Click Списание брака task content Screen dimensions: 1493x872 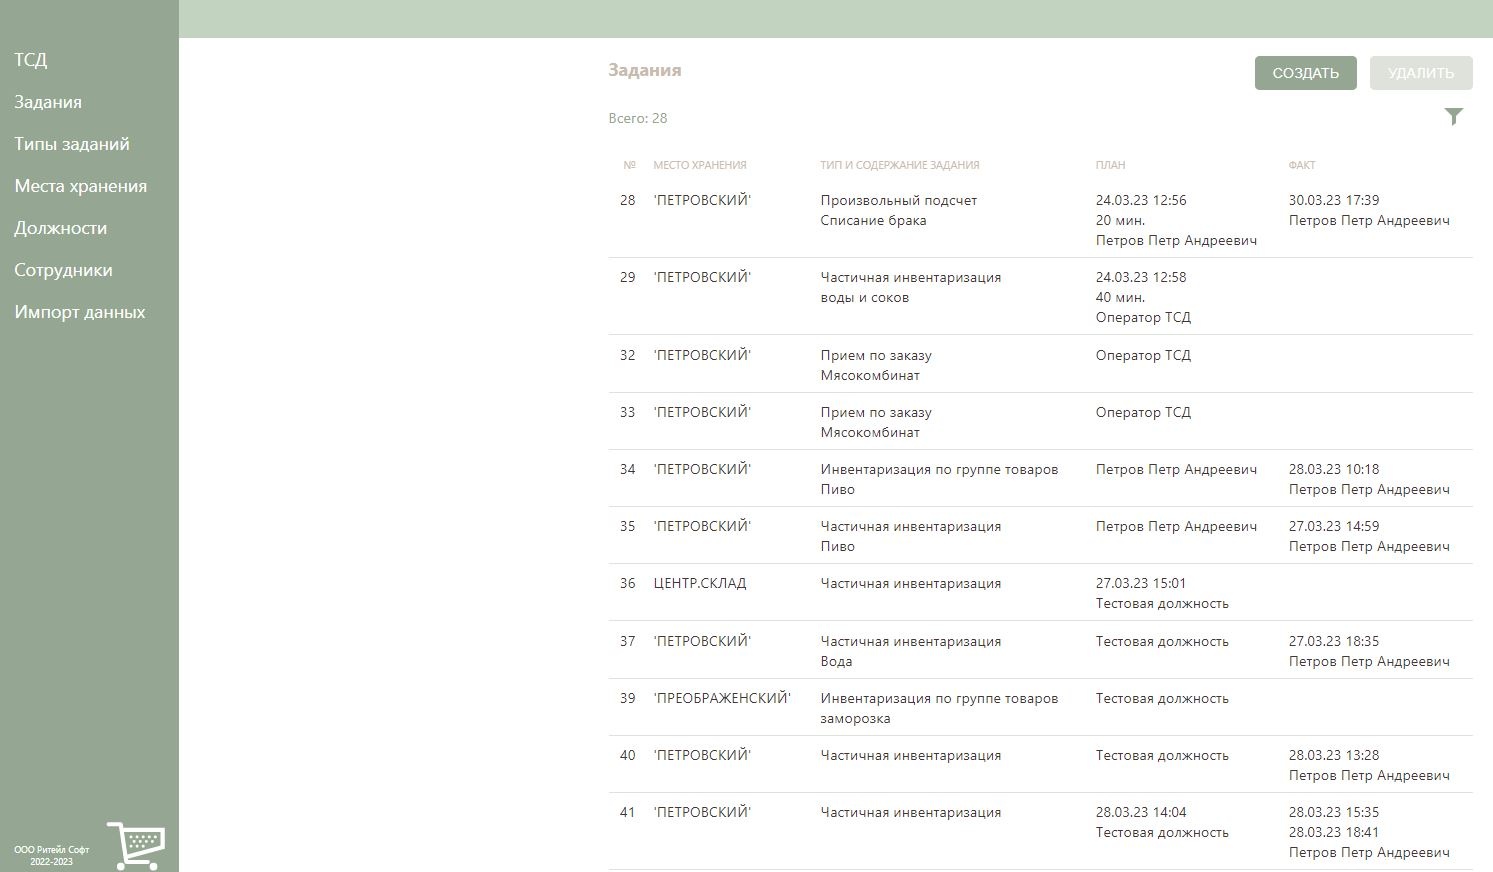873,220
